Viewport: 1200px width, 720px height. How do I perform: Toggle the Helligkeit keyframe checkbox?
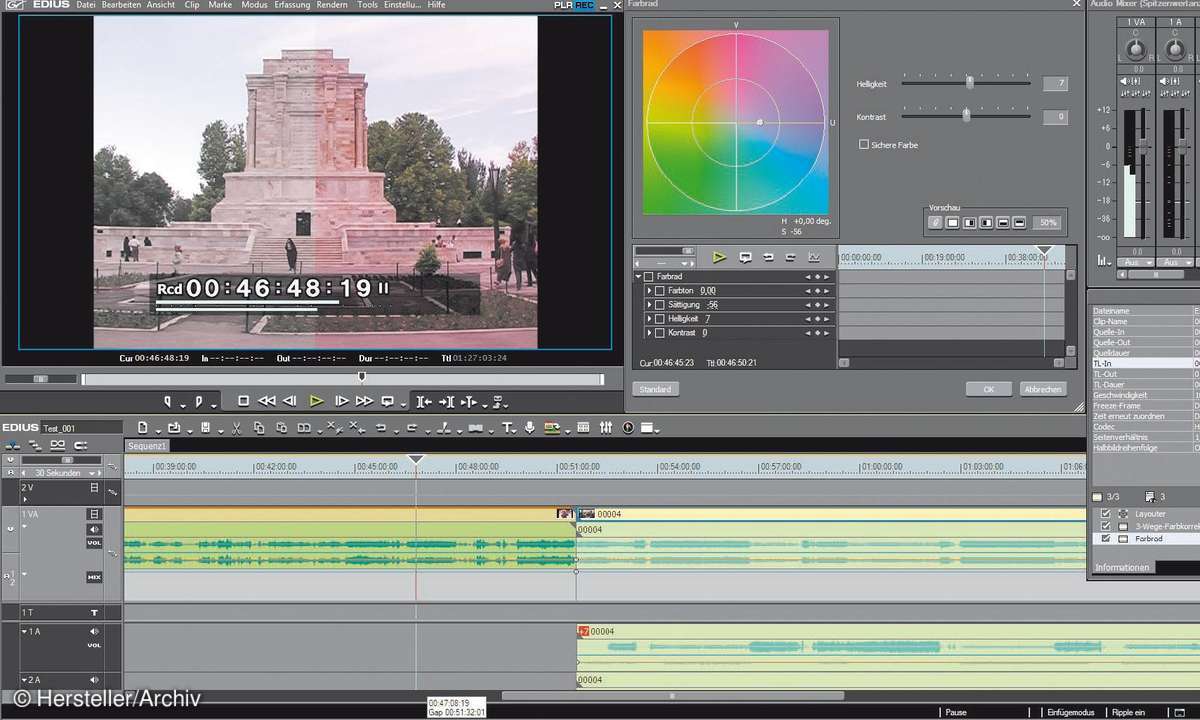660,319
